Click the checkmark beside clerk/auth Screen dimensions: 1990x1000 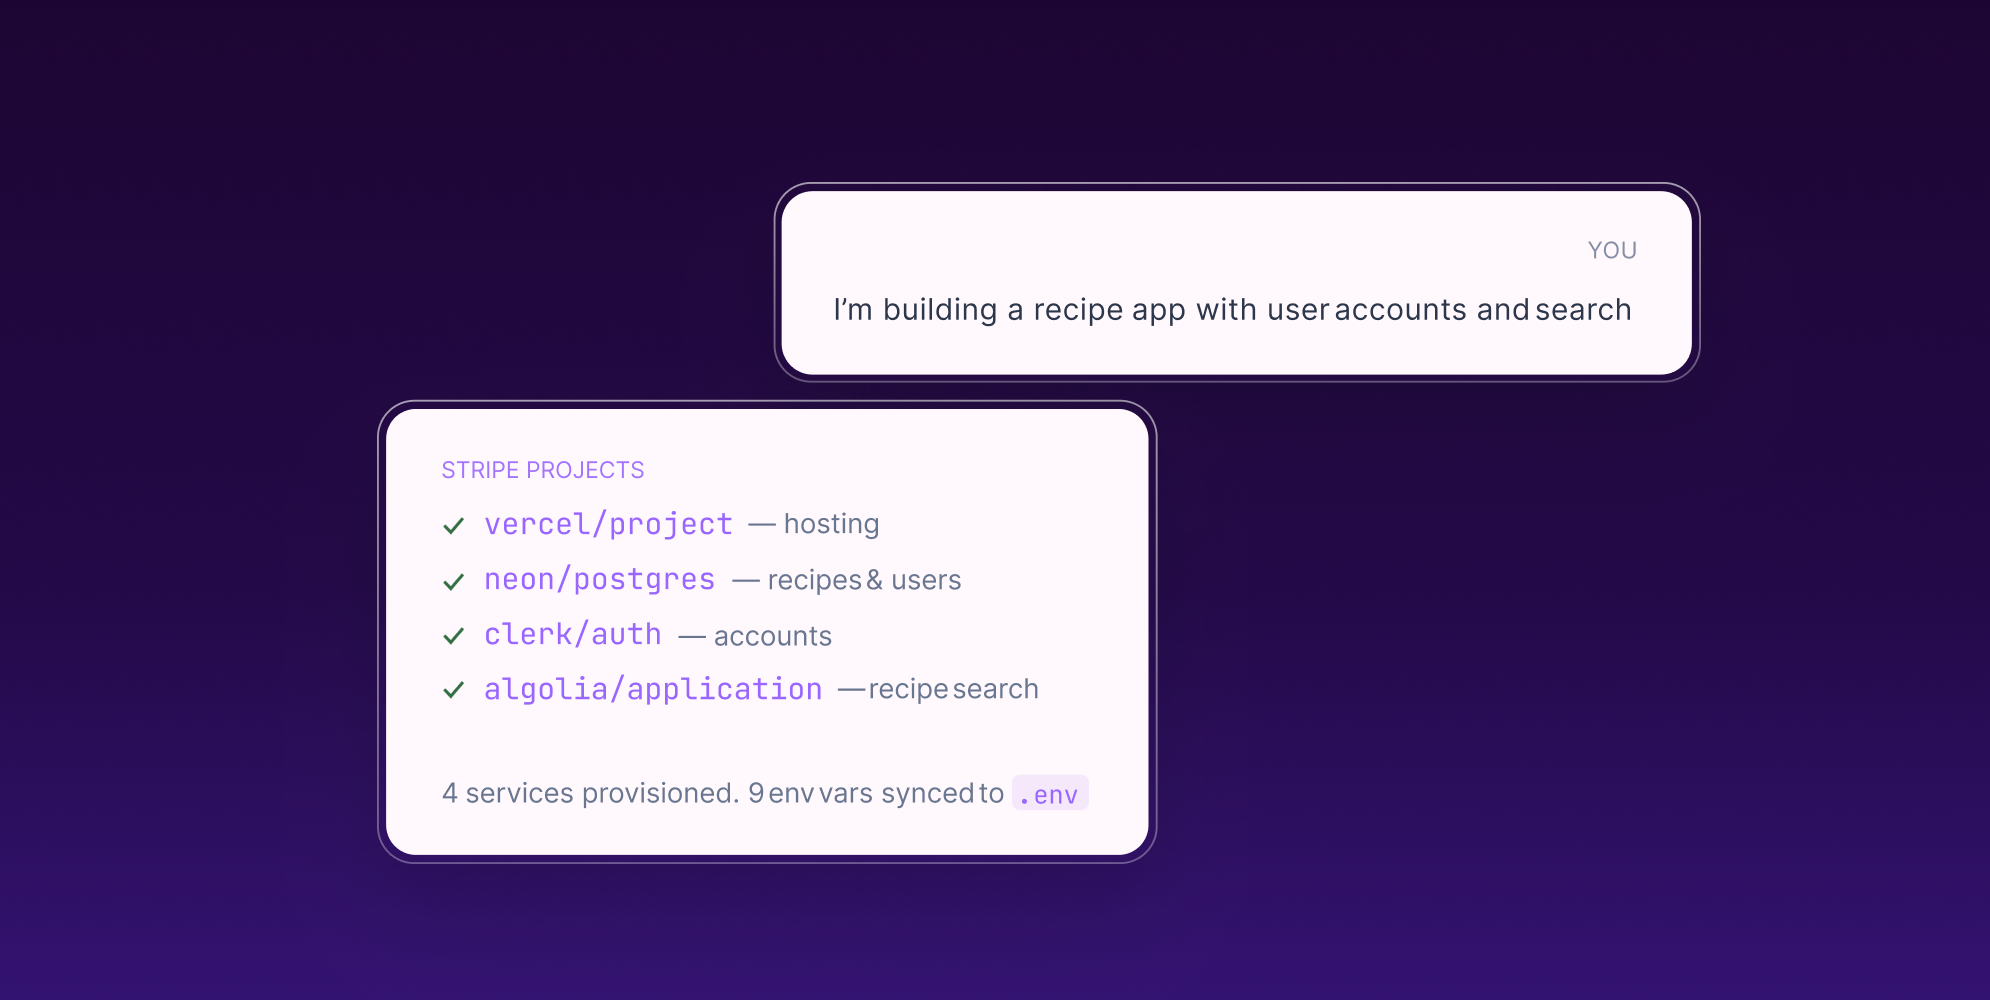[453, 636]
